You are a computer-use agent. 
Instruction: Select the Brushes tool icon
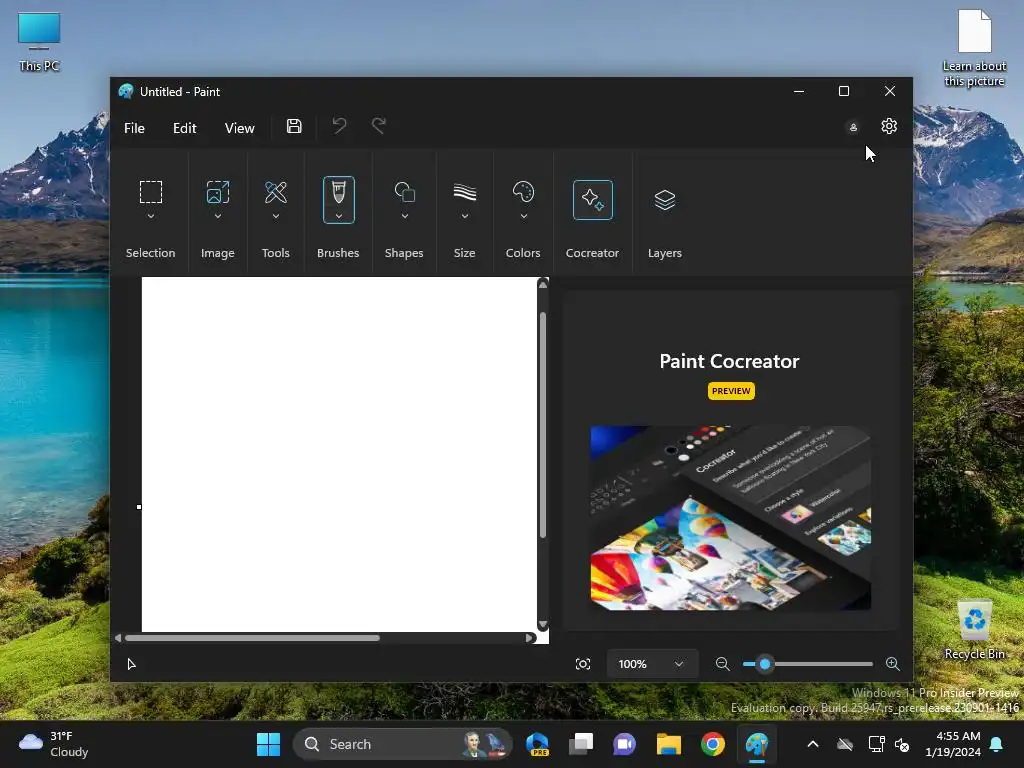[x=338, y=193]
